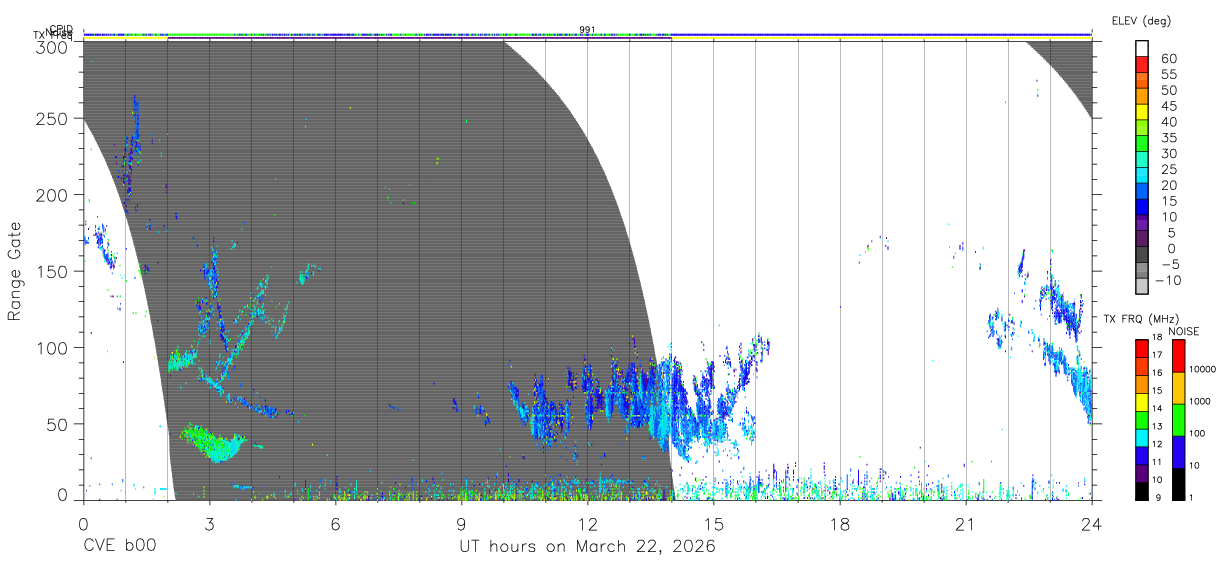Click the x-axis hour label 12
1228x567 pixels.
click(x=587, y=524)
